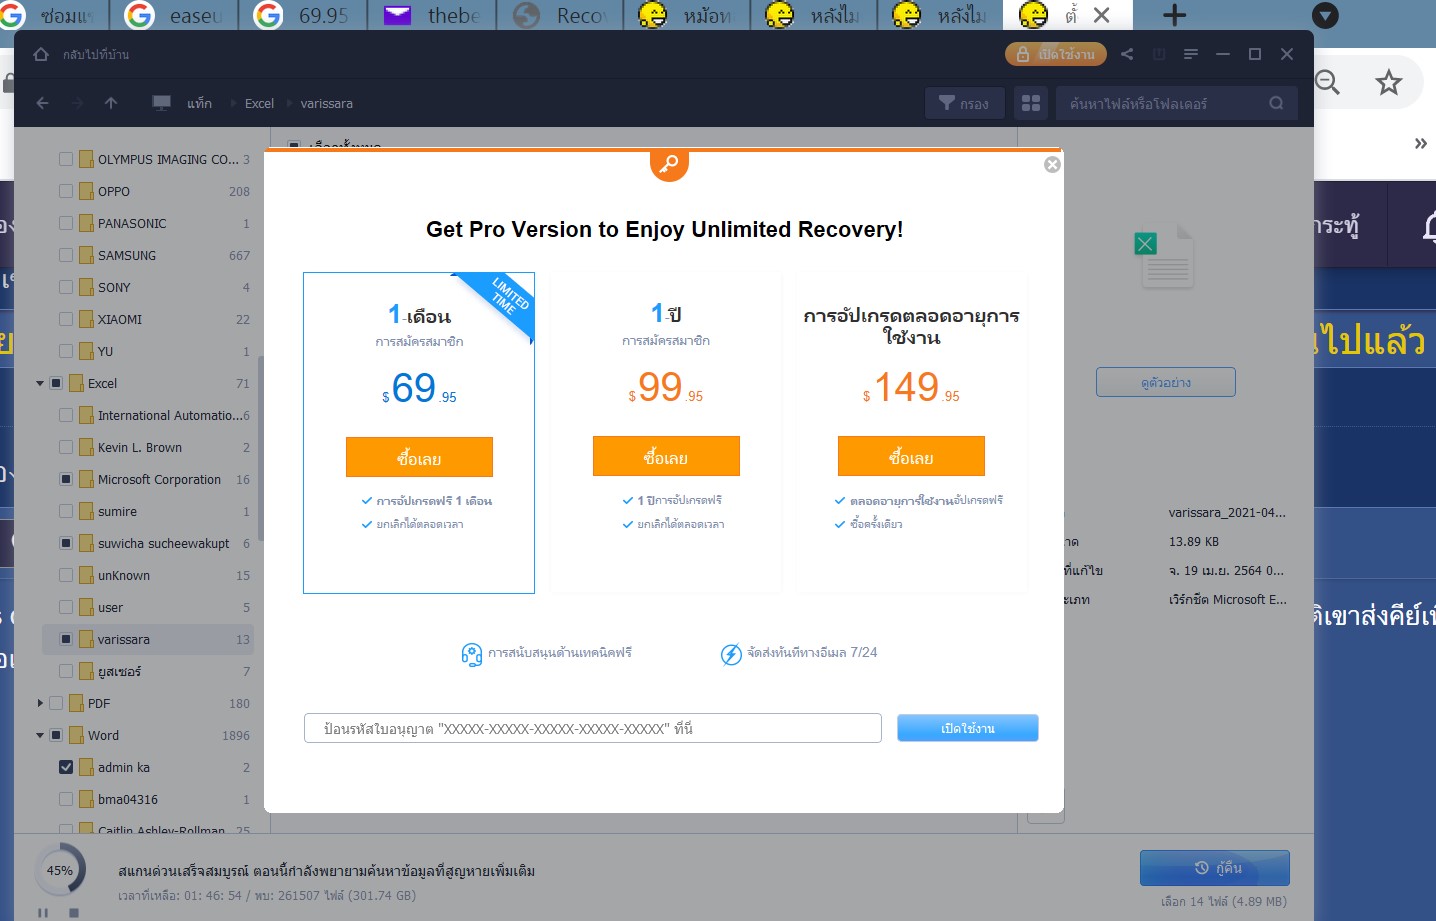Select the International Automation folder row

[148, 415]
